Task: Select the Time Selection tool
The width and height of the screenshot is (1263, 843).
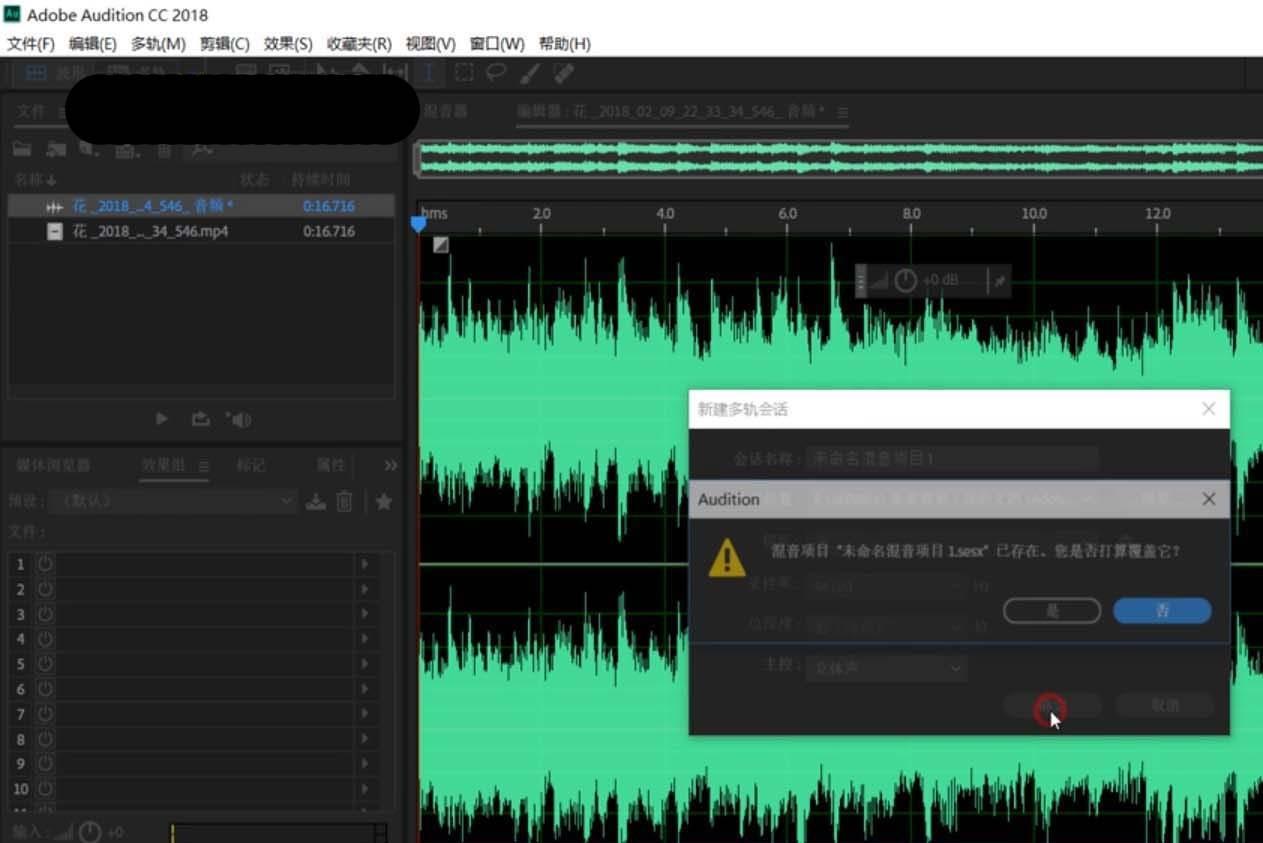Action: tap(428, 72)
